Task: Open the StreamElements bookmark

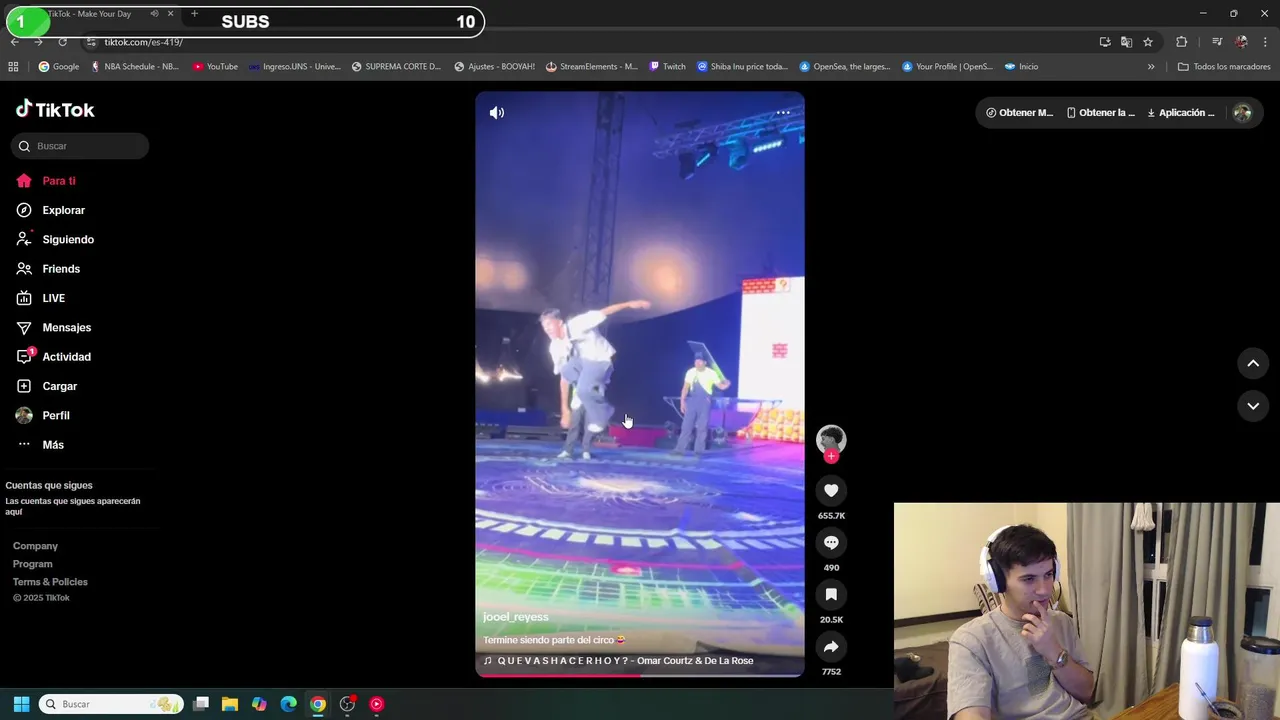Action: [x=591, y=67]
